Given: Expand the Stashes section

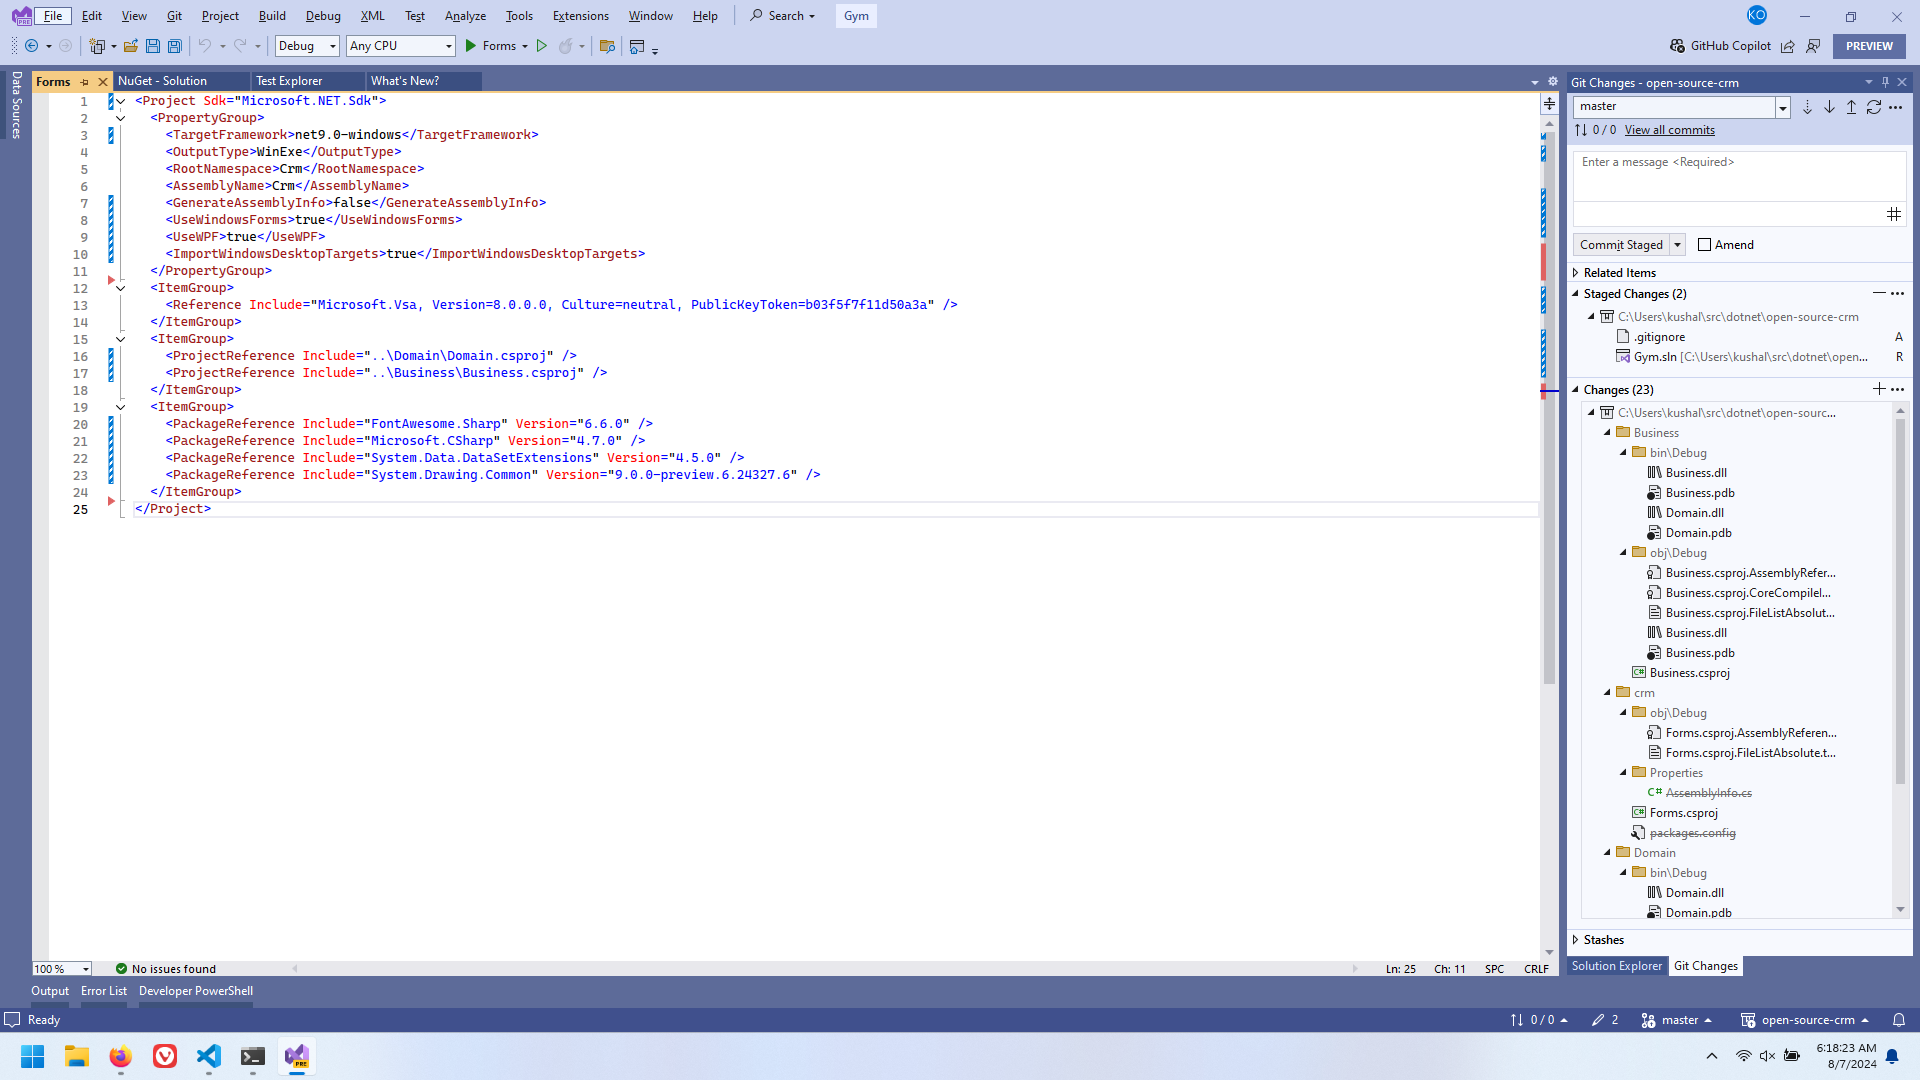Looking at the screenshot, I should tap(1576, 940).
